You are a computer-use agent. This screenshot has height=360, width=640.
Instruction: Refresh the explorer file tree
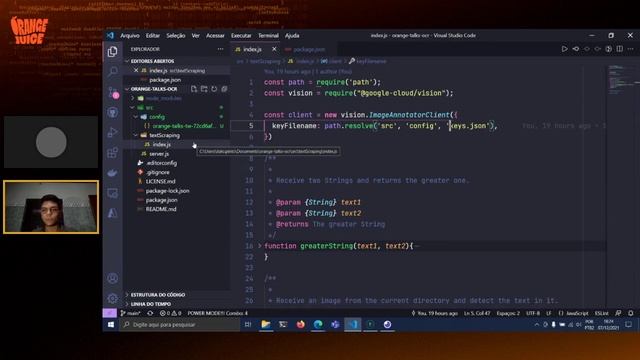(x=214, y=89)
